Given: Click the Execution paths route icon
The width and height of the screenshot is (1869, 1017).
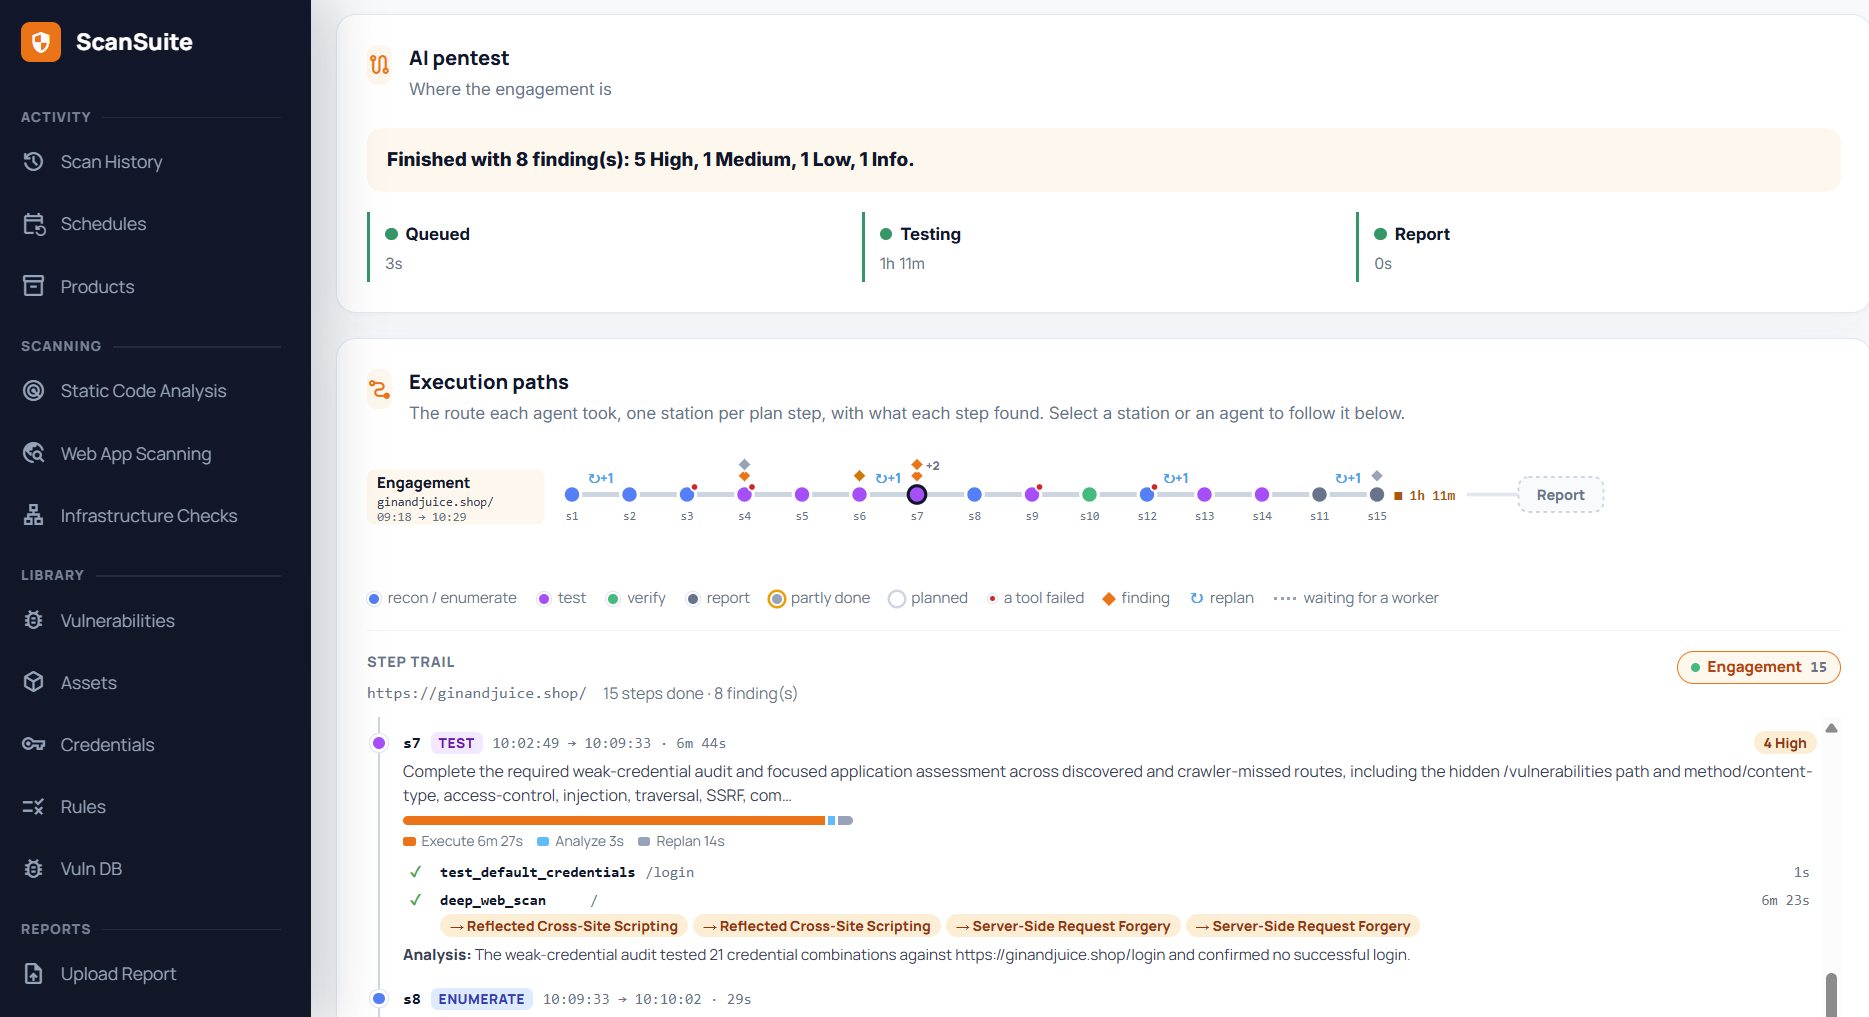Looking at the screenshot, I should tap(380, 389).
